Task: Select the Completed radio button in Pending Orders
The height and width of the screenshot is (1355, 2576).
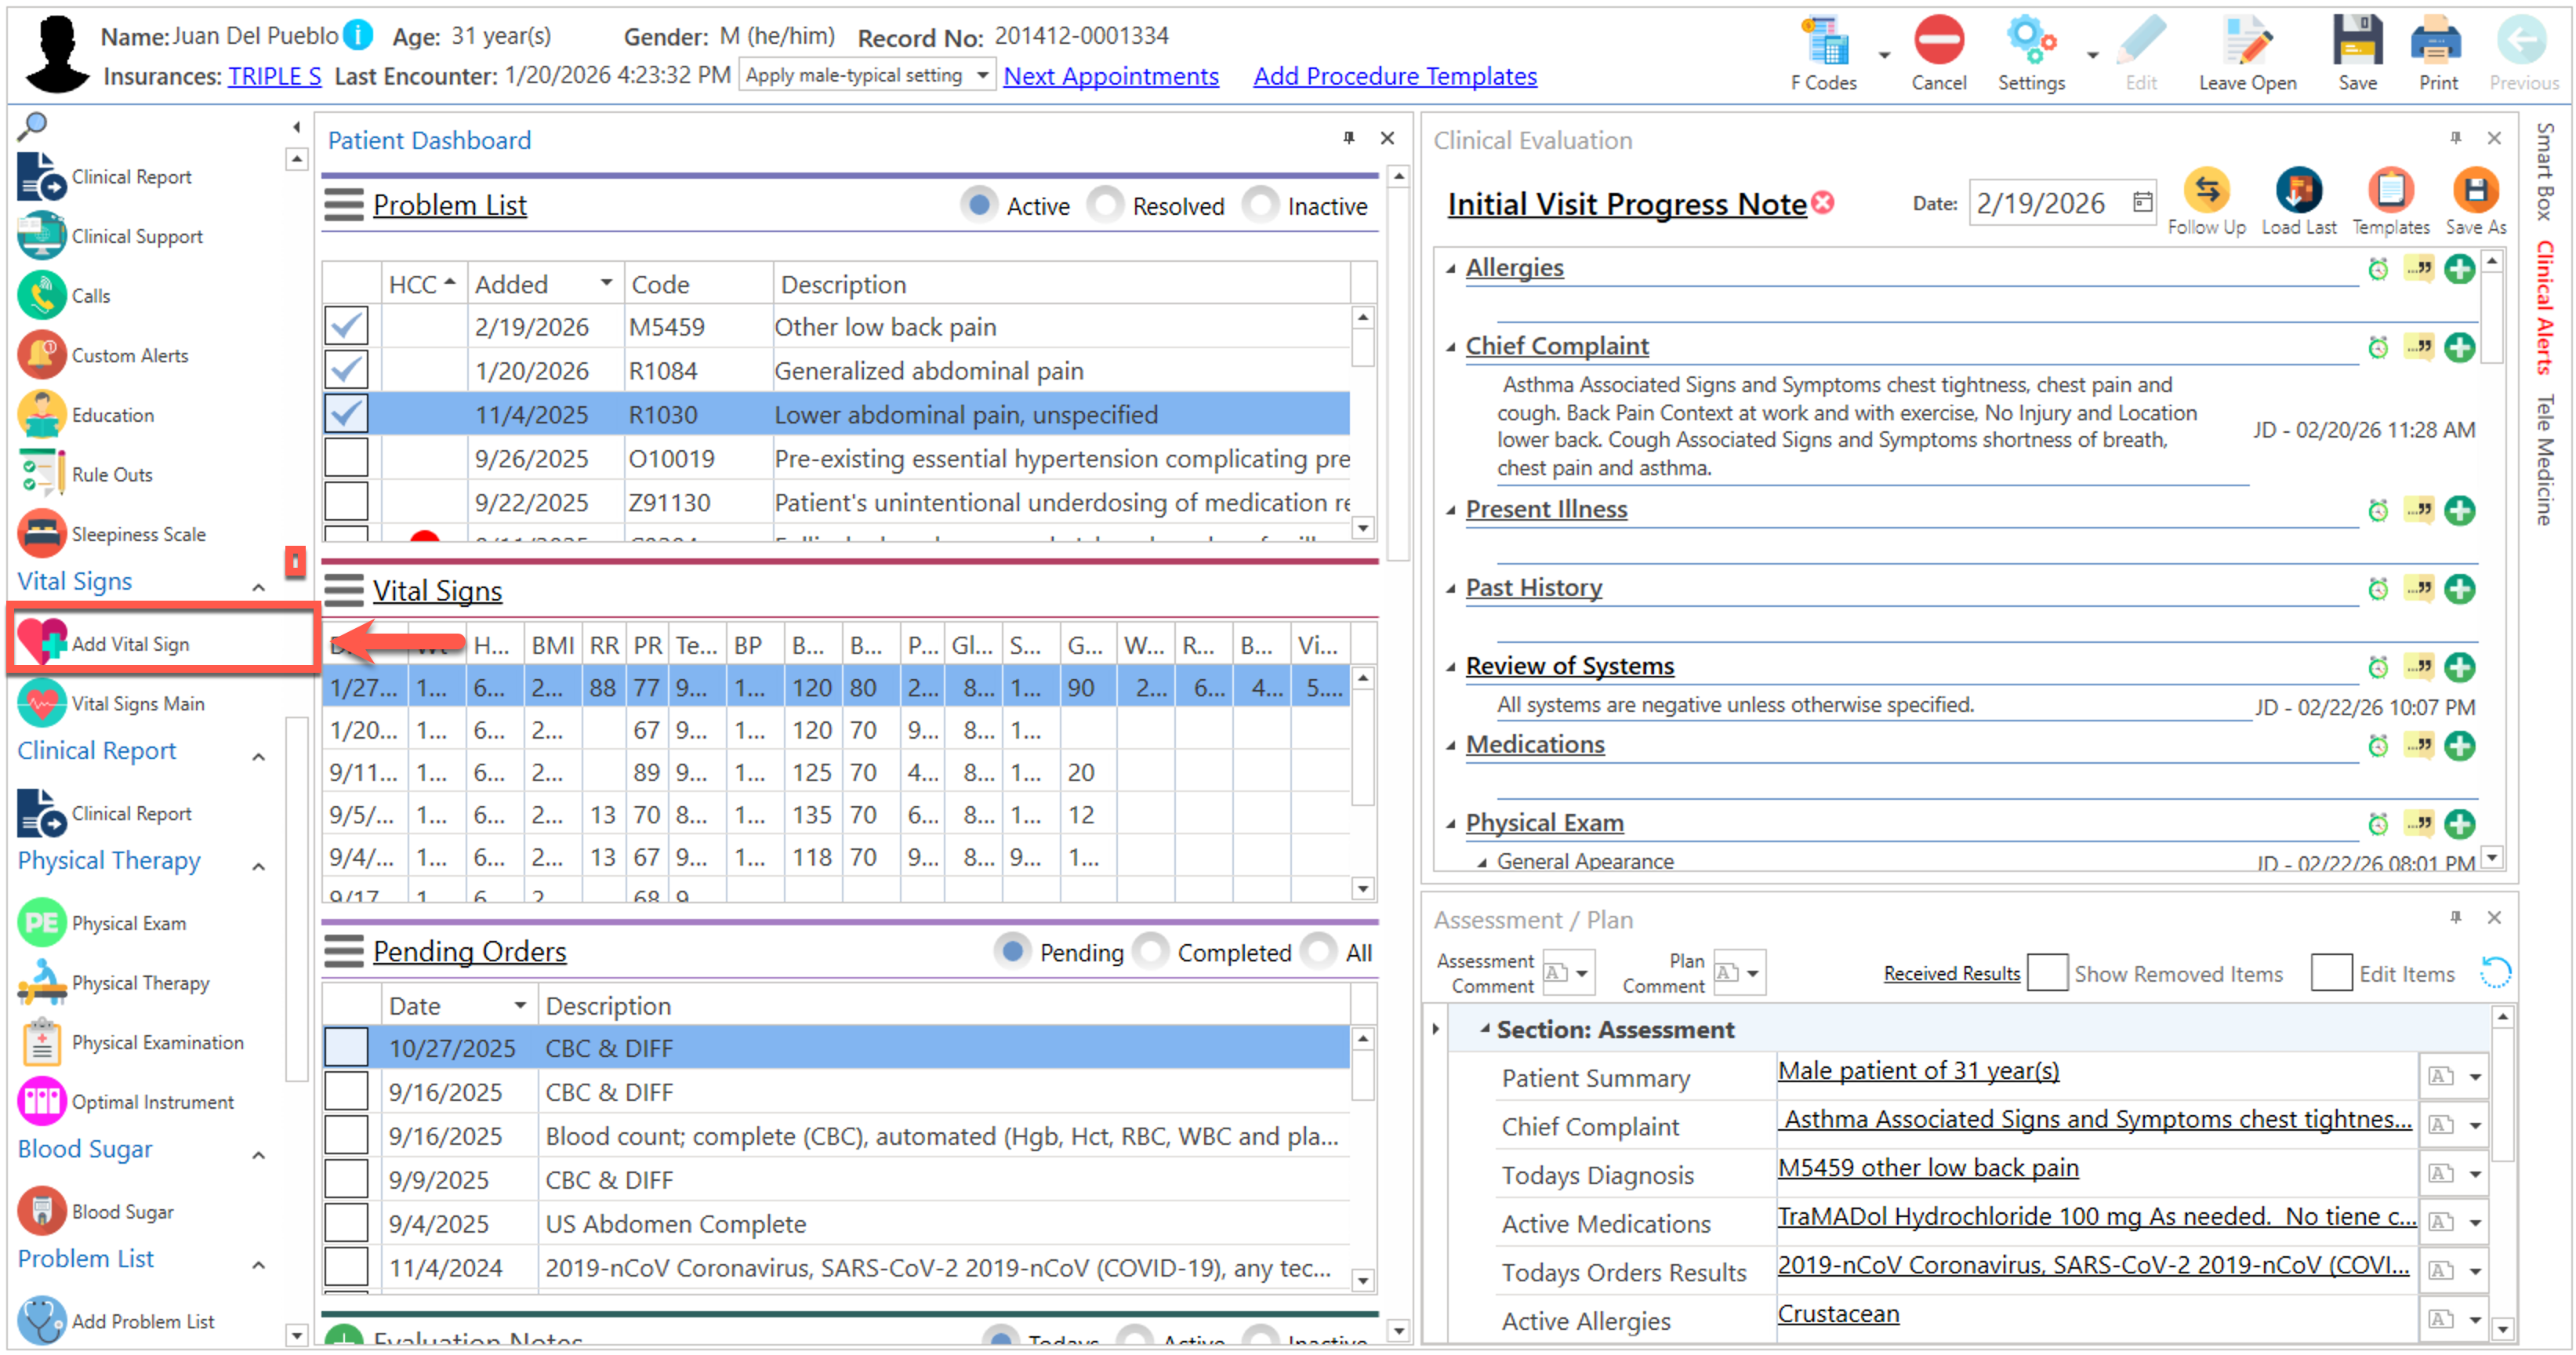Action: (x=1151, y=951)
